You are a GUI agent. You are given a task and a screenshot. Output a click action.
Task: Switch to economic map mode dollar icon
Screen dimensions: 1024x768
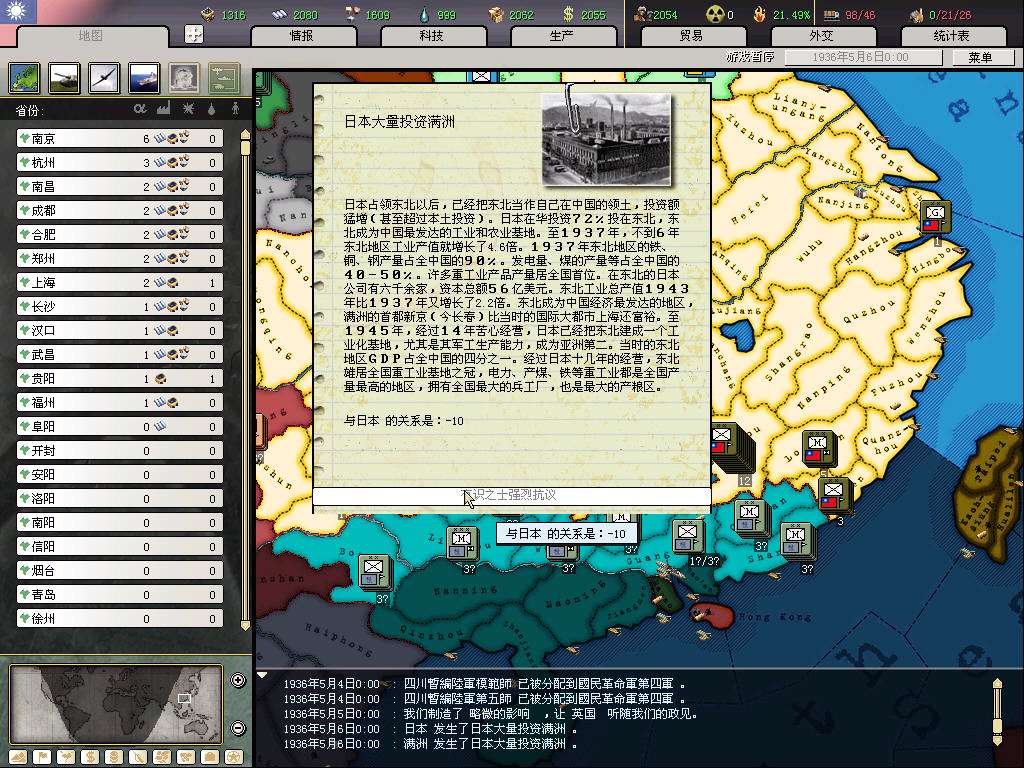pos(88,757)
